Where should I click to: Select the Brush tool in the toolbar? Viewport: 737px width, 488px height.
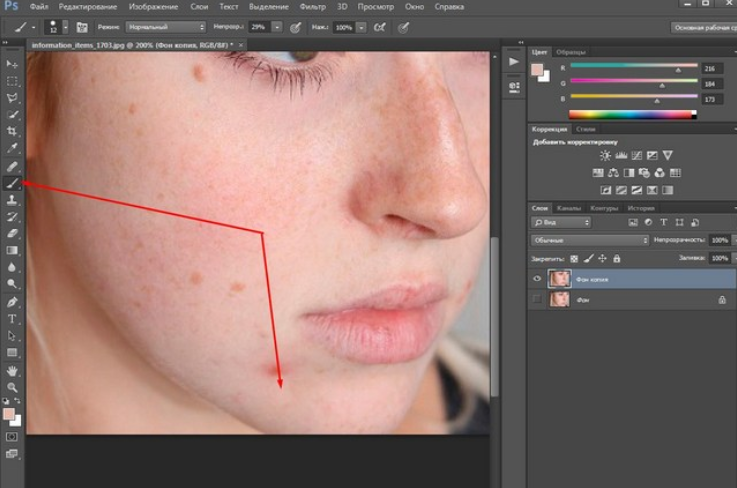[x=12, y=182]
